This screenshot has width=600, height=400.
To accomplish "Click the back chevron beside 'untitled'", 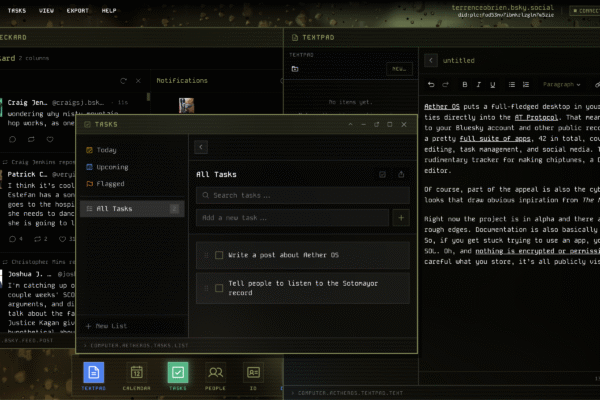I will point(431,60).
